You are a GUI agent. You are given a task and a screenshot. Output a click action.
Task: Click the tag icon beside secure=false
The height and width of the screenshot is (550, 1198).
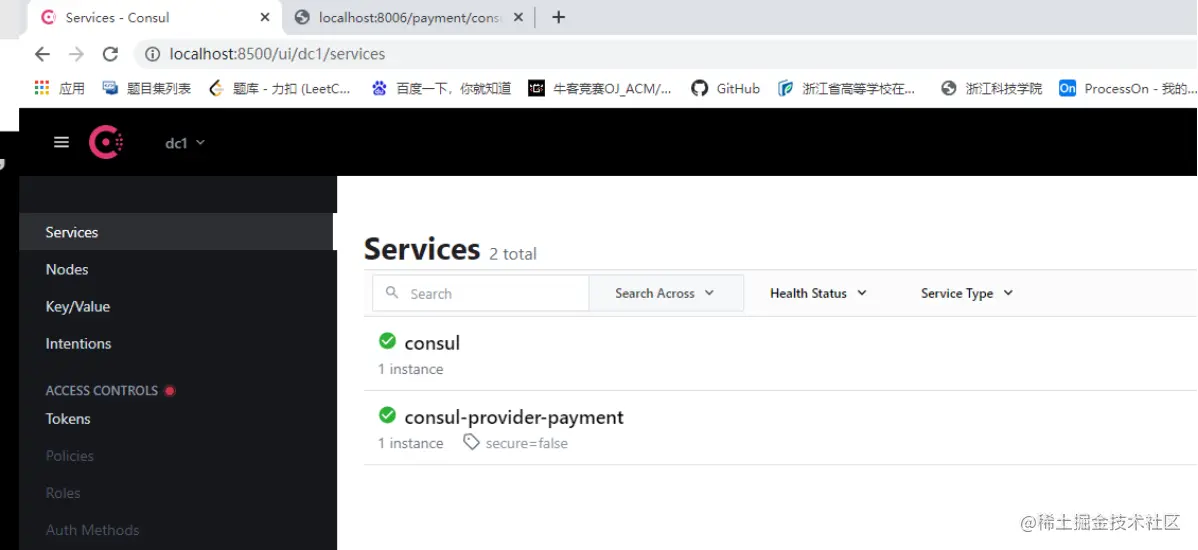(x=471, y=442)
